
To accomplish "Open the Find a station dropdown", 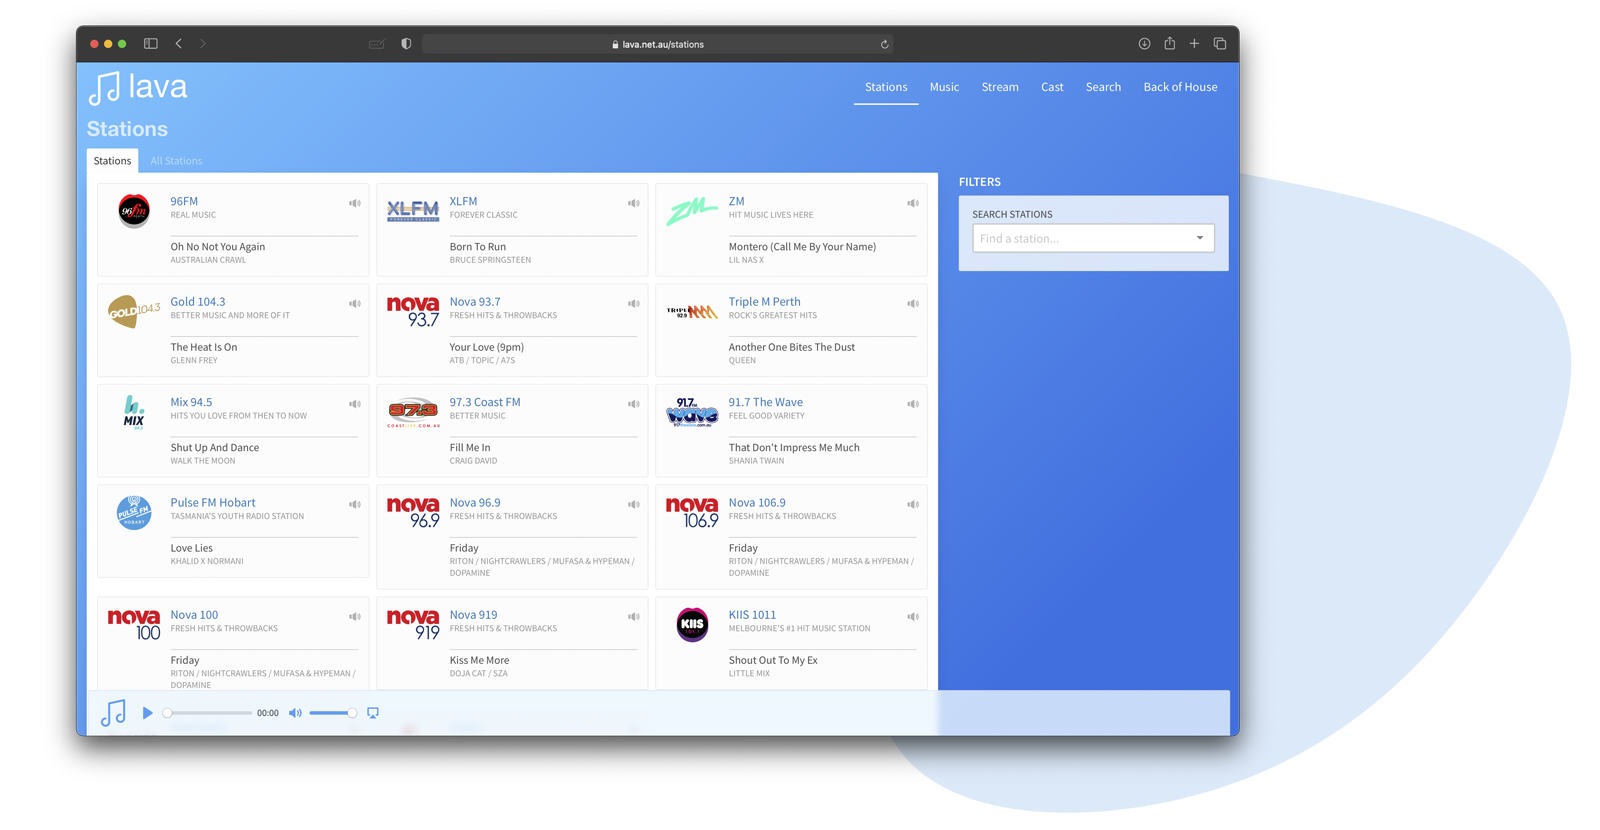I will point(1093,238).
